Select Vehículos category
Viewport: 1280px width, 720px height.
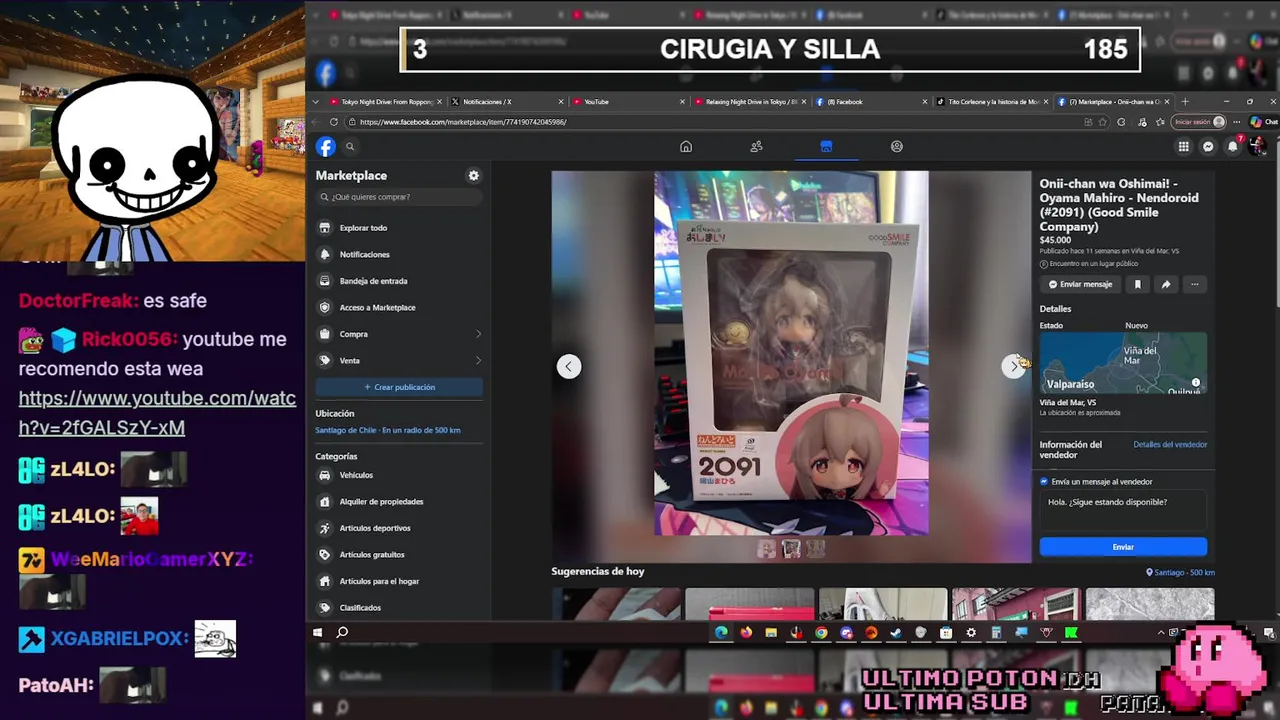[x=399, y=475]
